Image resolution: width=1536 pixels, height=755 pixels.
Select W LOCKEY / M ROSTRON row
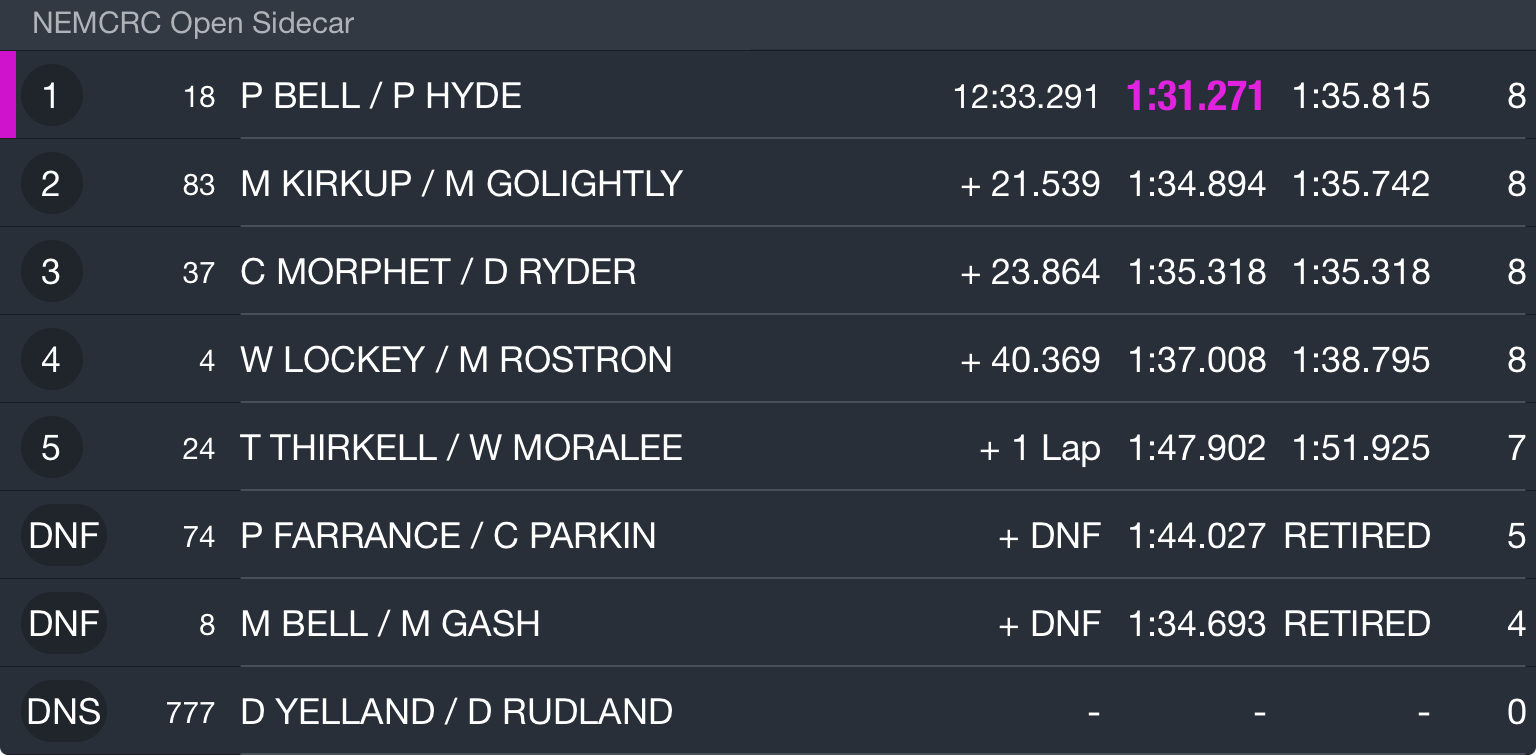[x=768, y=360]
